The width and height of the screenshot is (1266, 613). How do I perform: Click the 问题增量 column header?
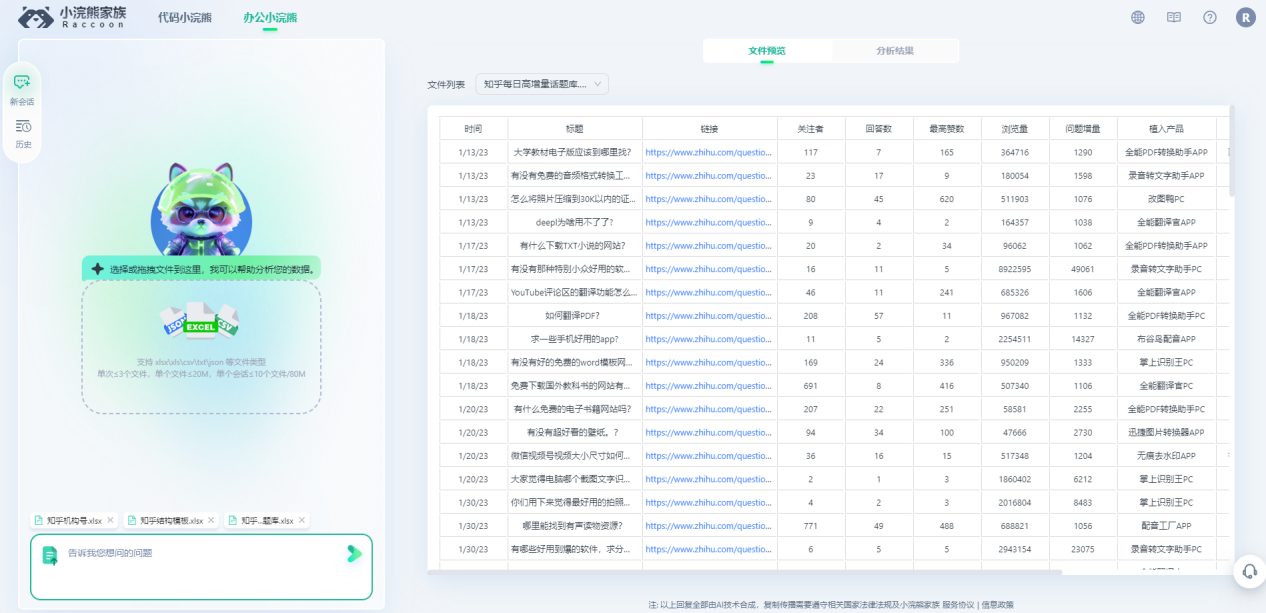pos(1083,129)
